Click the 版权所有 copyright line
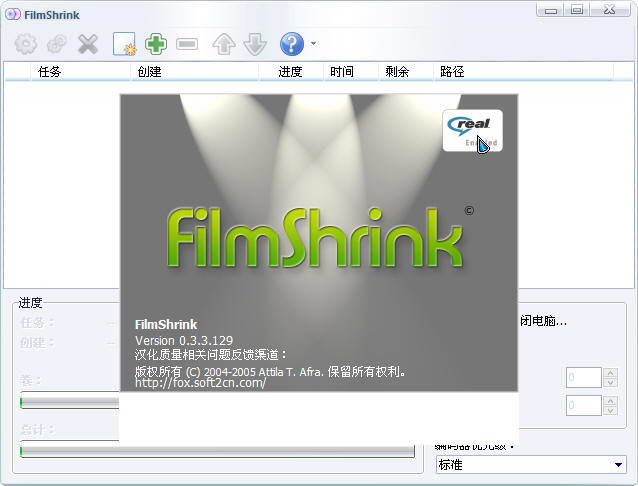Image resolution: width=638 pixels, height=486 pixels. click(270, 371)
